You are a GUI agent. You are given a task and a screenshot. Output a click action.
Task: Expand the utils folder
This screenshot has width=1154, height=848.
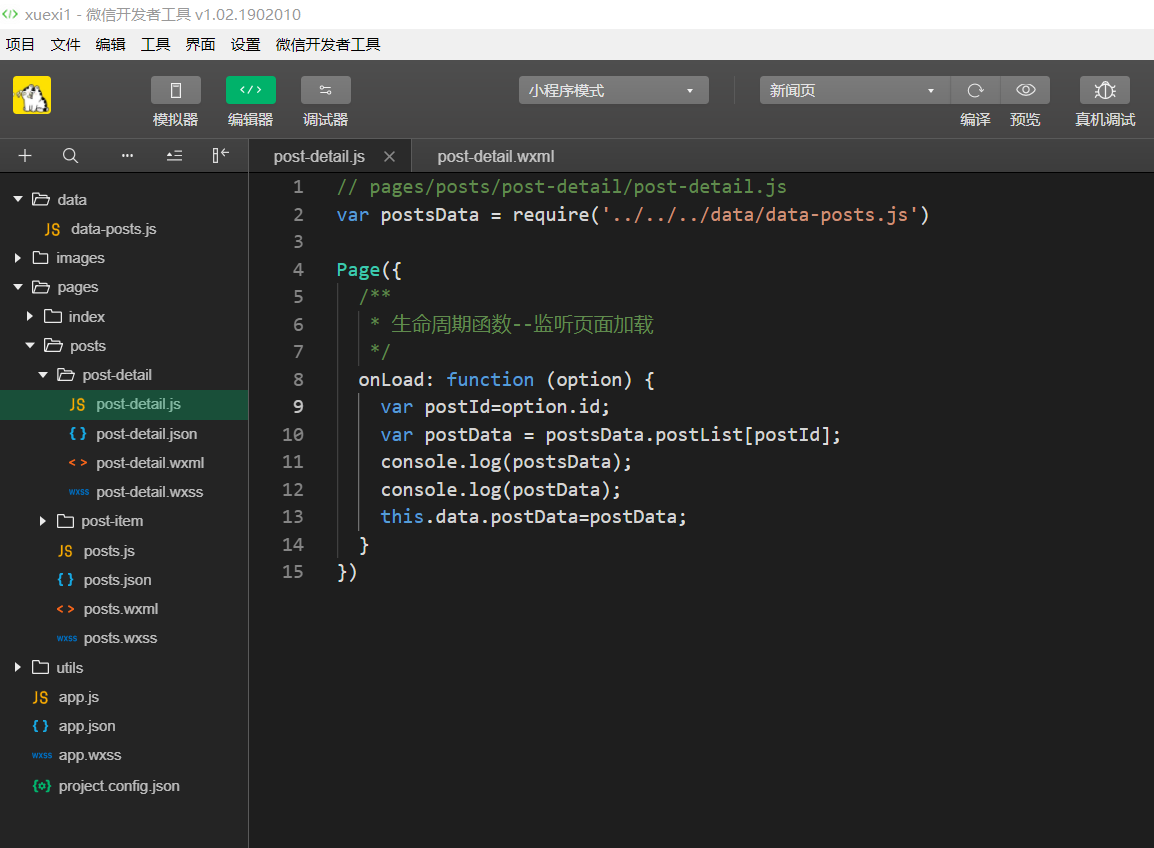(x=69, y=667)
